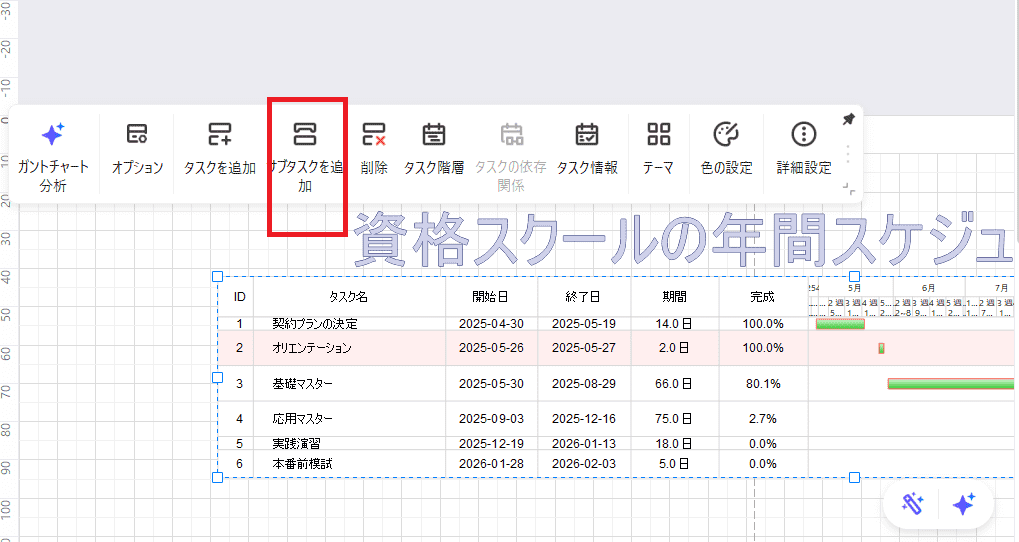Select the 開始日 column header

pos(491,297)
